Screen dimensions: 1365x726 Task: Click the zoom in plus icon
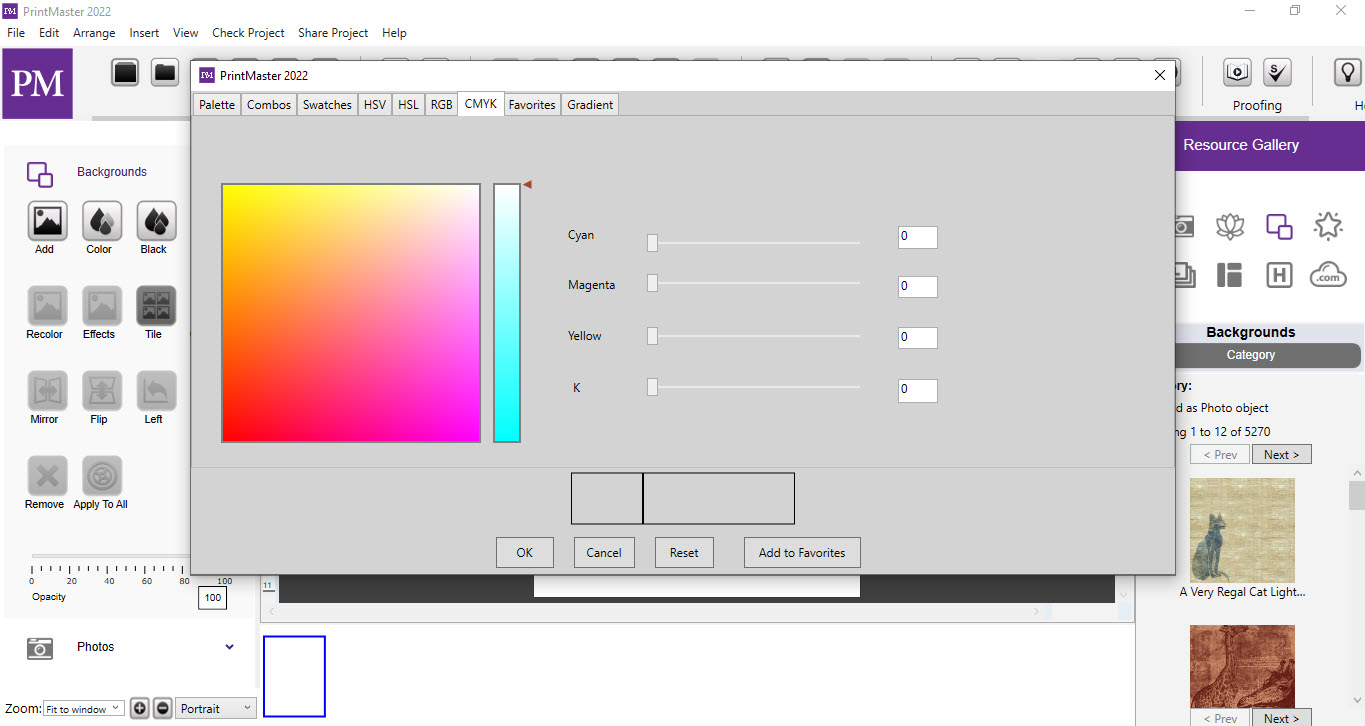coord(140,708)
